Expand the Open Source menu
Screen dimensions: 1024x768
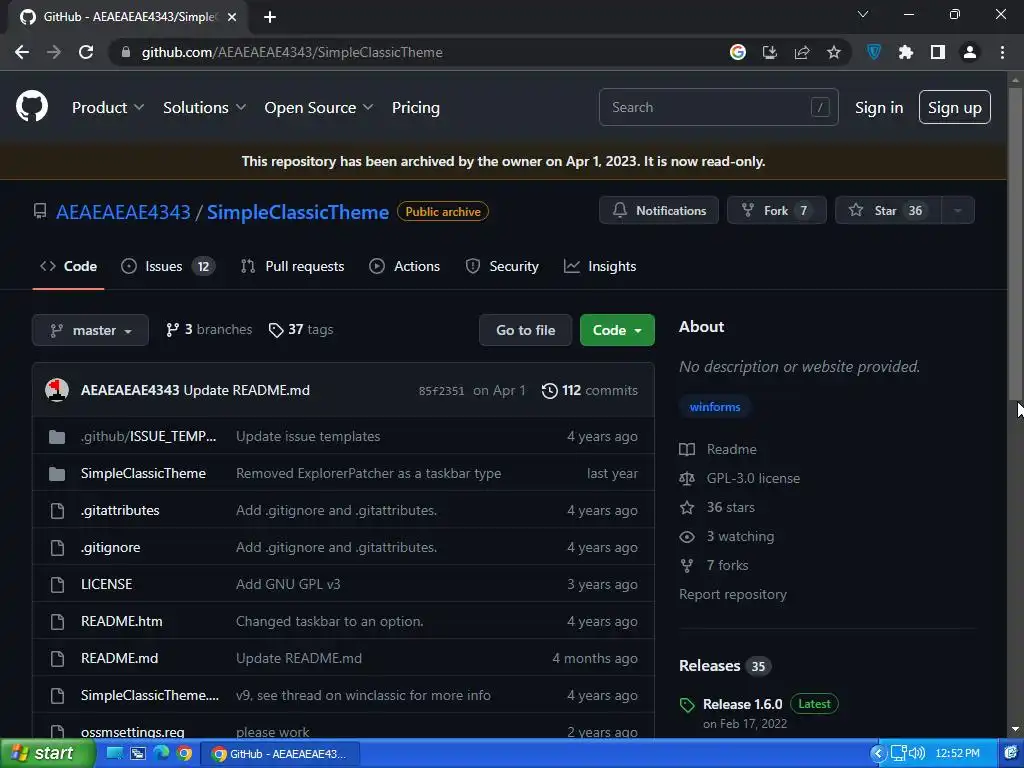point(319,108)
